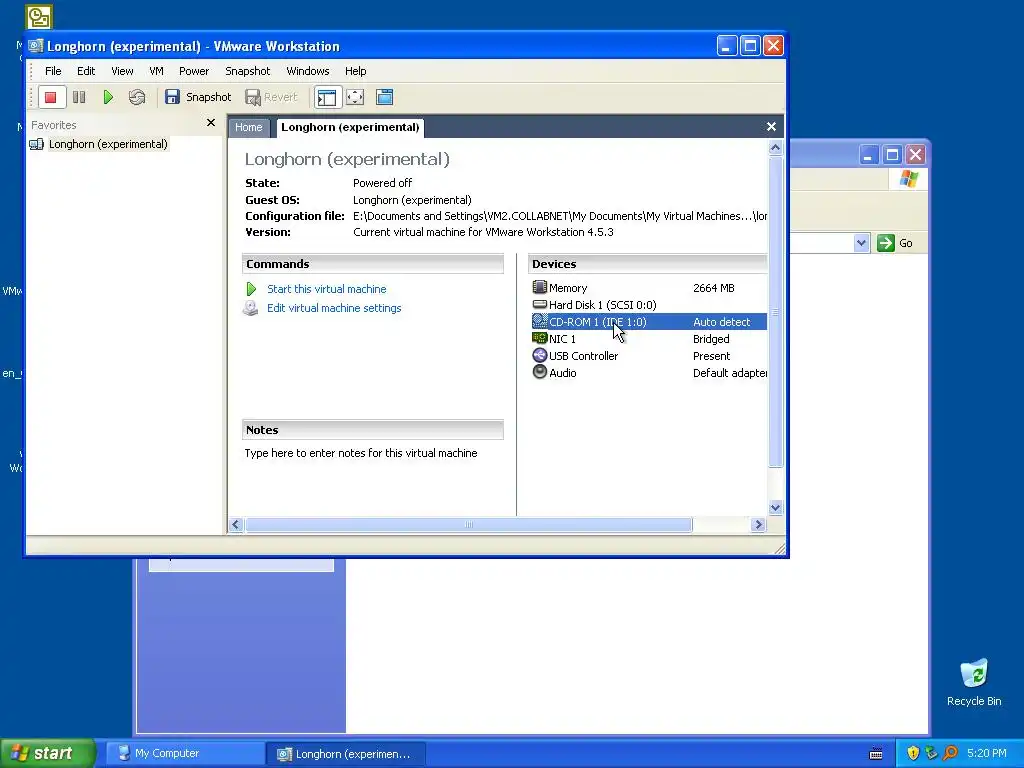Click the green play icon beside Start command
Image resolution: width=1024 pixels, height=768 pixels.
click(x=251, y=289)
